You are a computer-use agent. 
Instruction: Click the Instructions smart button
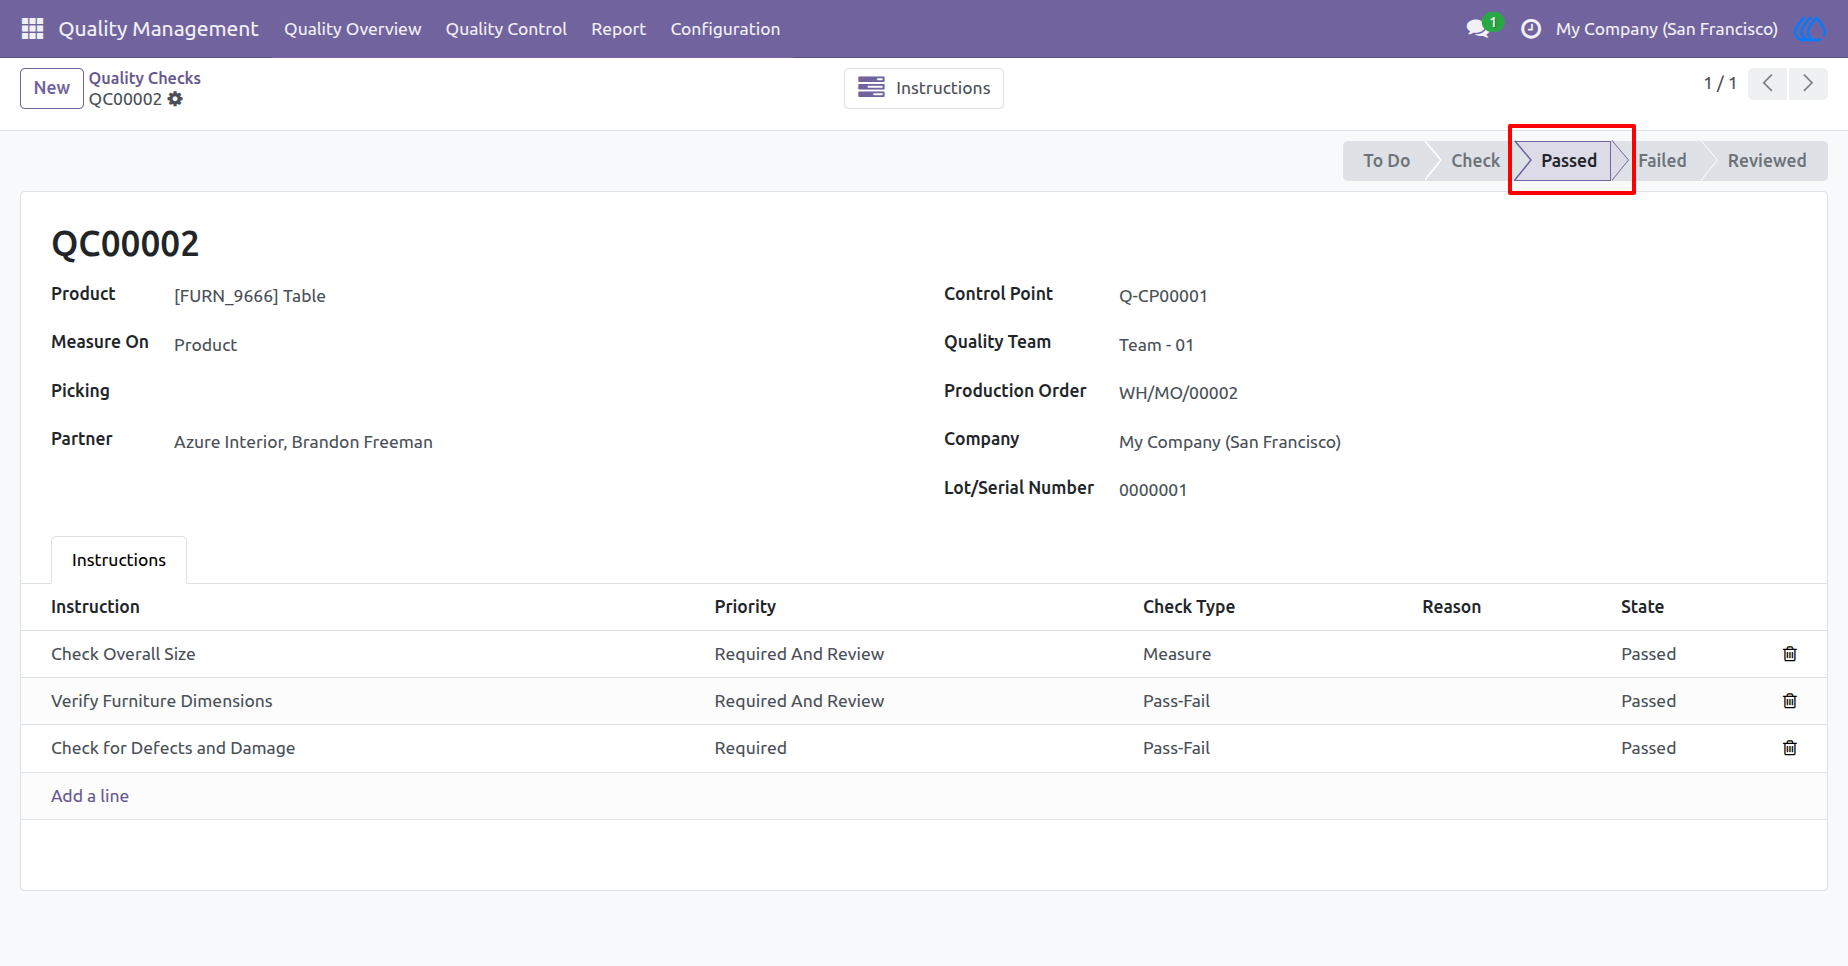pyautogui.click(x=924, y=88)
